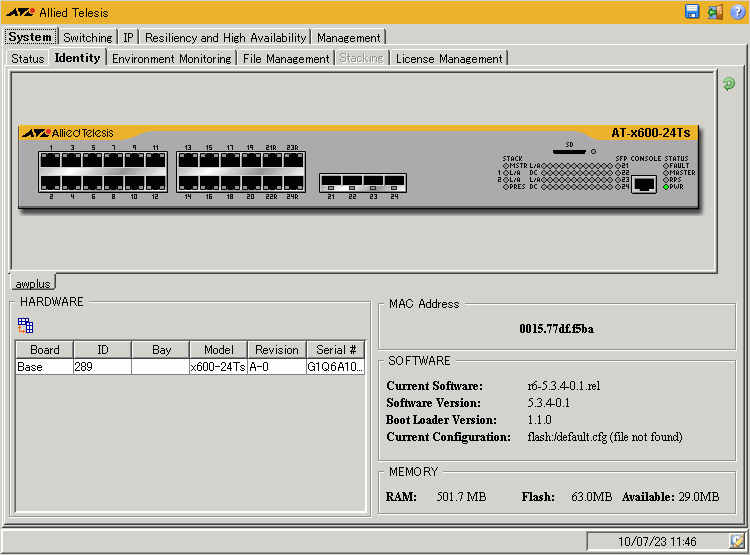Open the System main tab
Viewport: 750px width, 555px height.
[x=30, y=37]
